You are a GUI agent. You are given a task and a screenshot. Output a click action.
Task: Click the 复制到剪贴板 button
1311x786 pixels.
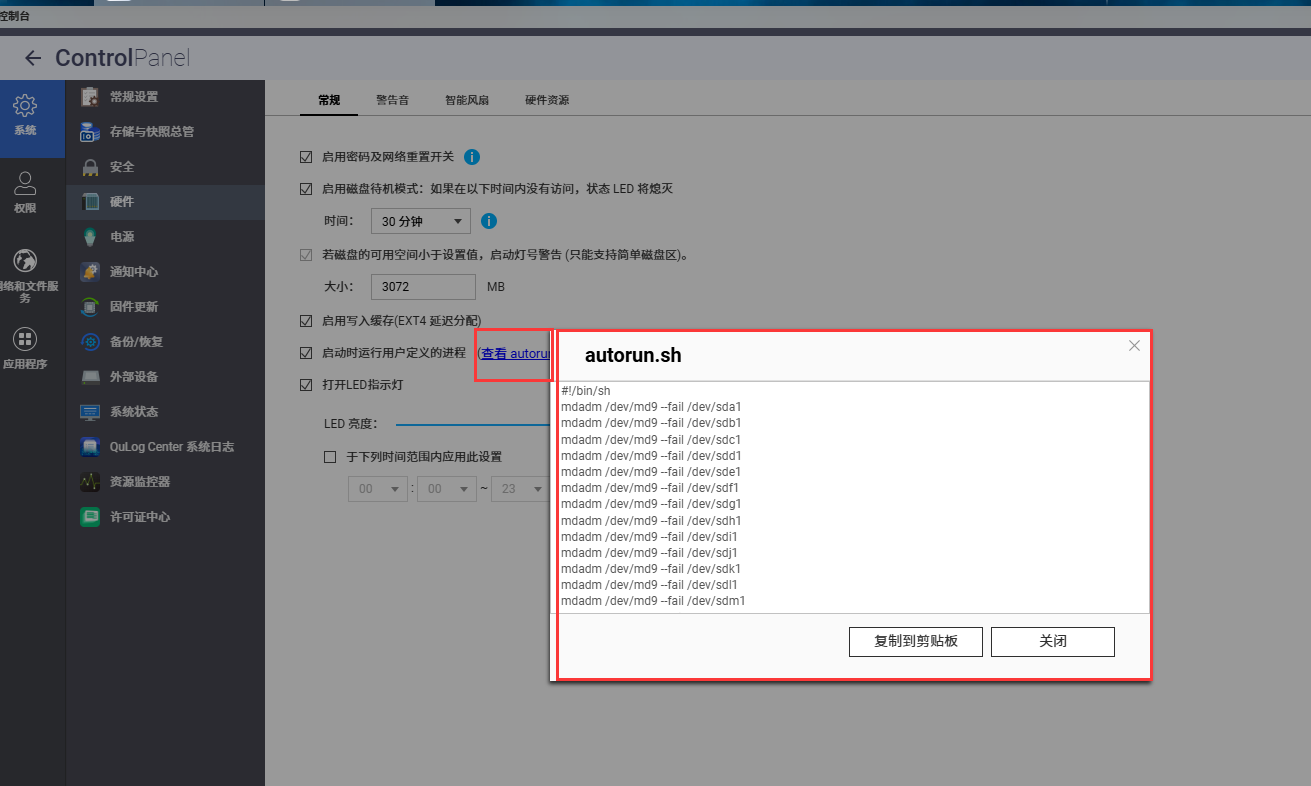coord(915,641)
